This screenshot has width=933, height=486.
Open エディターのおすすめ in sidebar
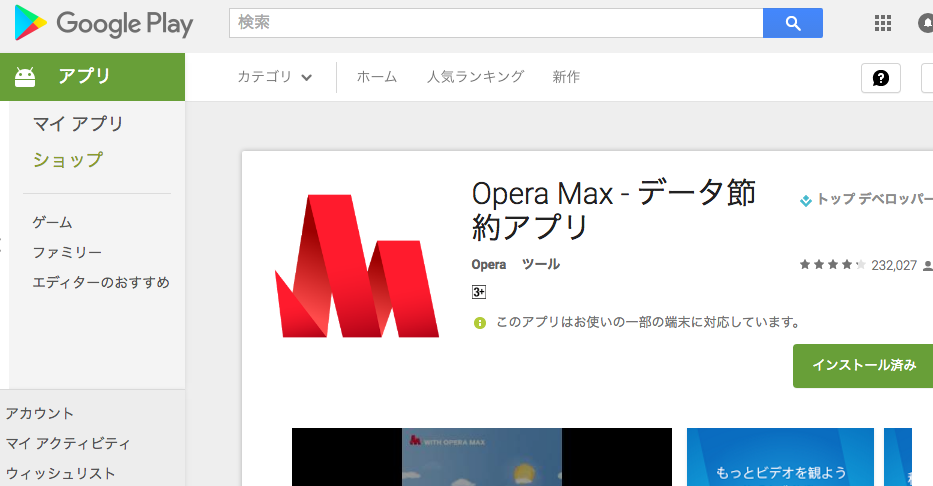click(101, 283)
